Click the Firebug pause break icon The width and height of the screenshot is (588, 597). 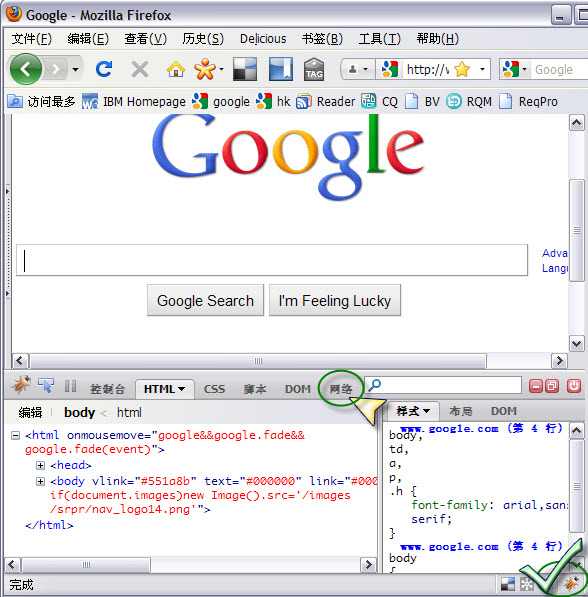point(70,386)
